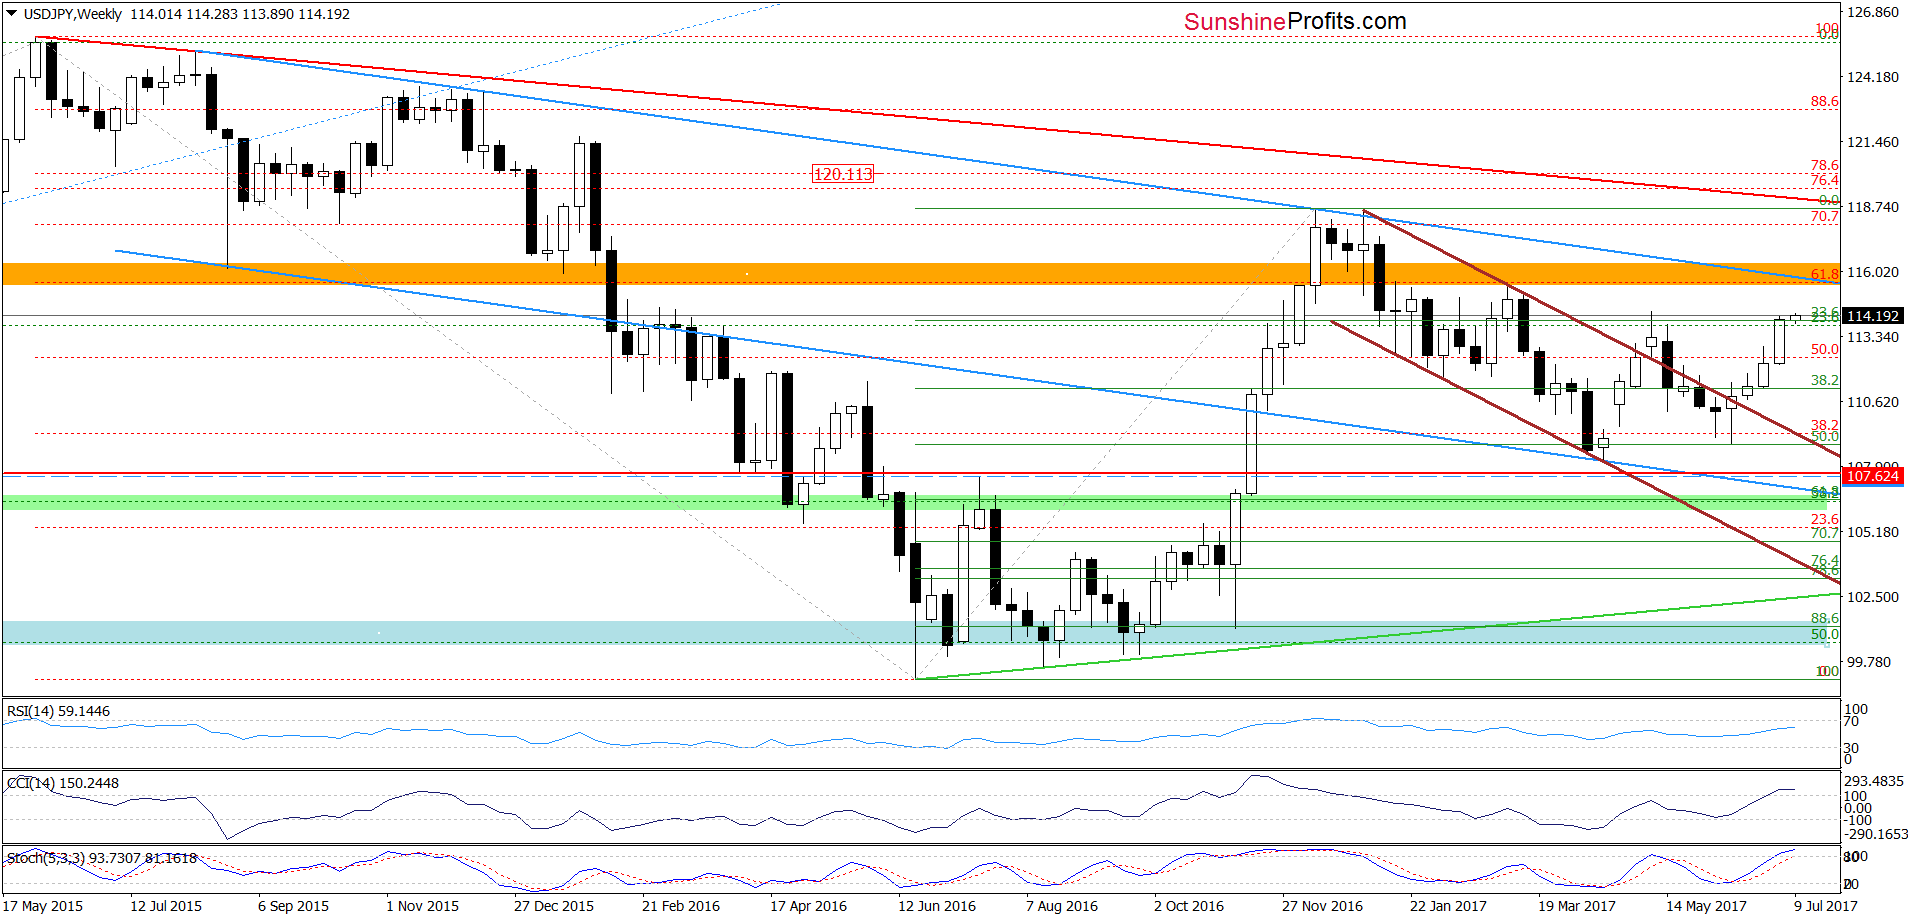Click the 126.860 price axis value

coord(1872,12)
